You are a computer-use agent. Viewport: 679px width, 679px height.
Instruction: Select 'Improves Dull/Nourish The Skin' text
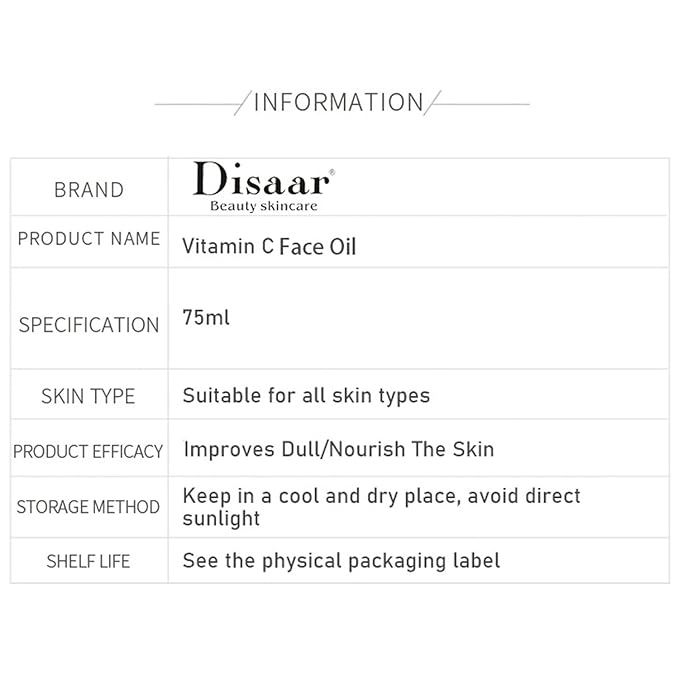(x=338, y=449)
